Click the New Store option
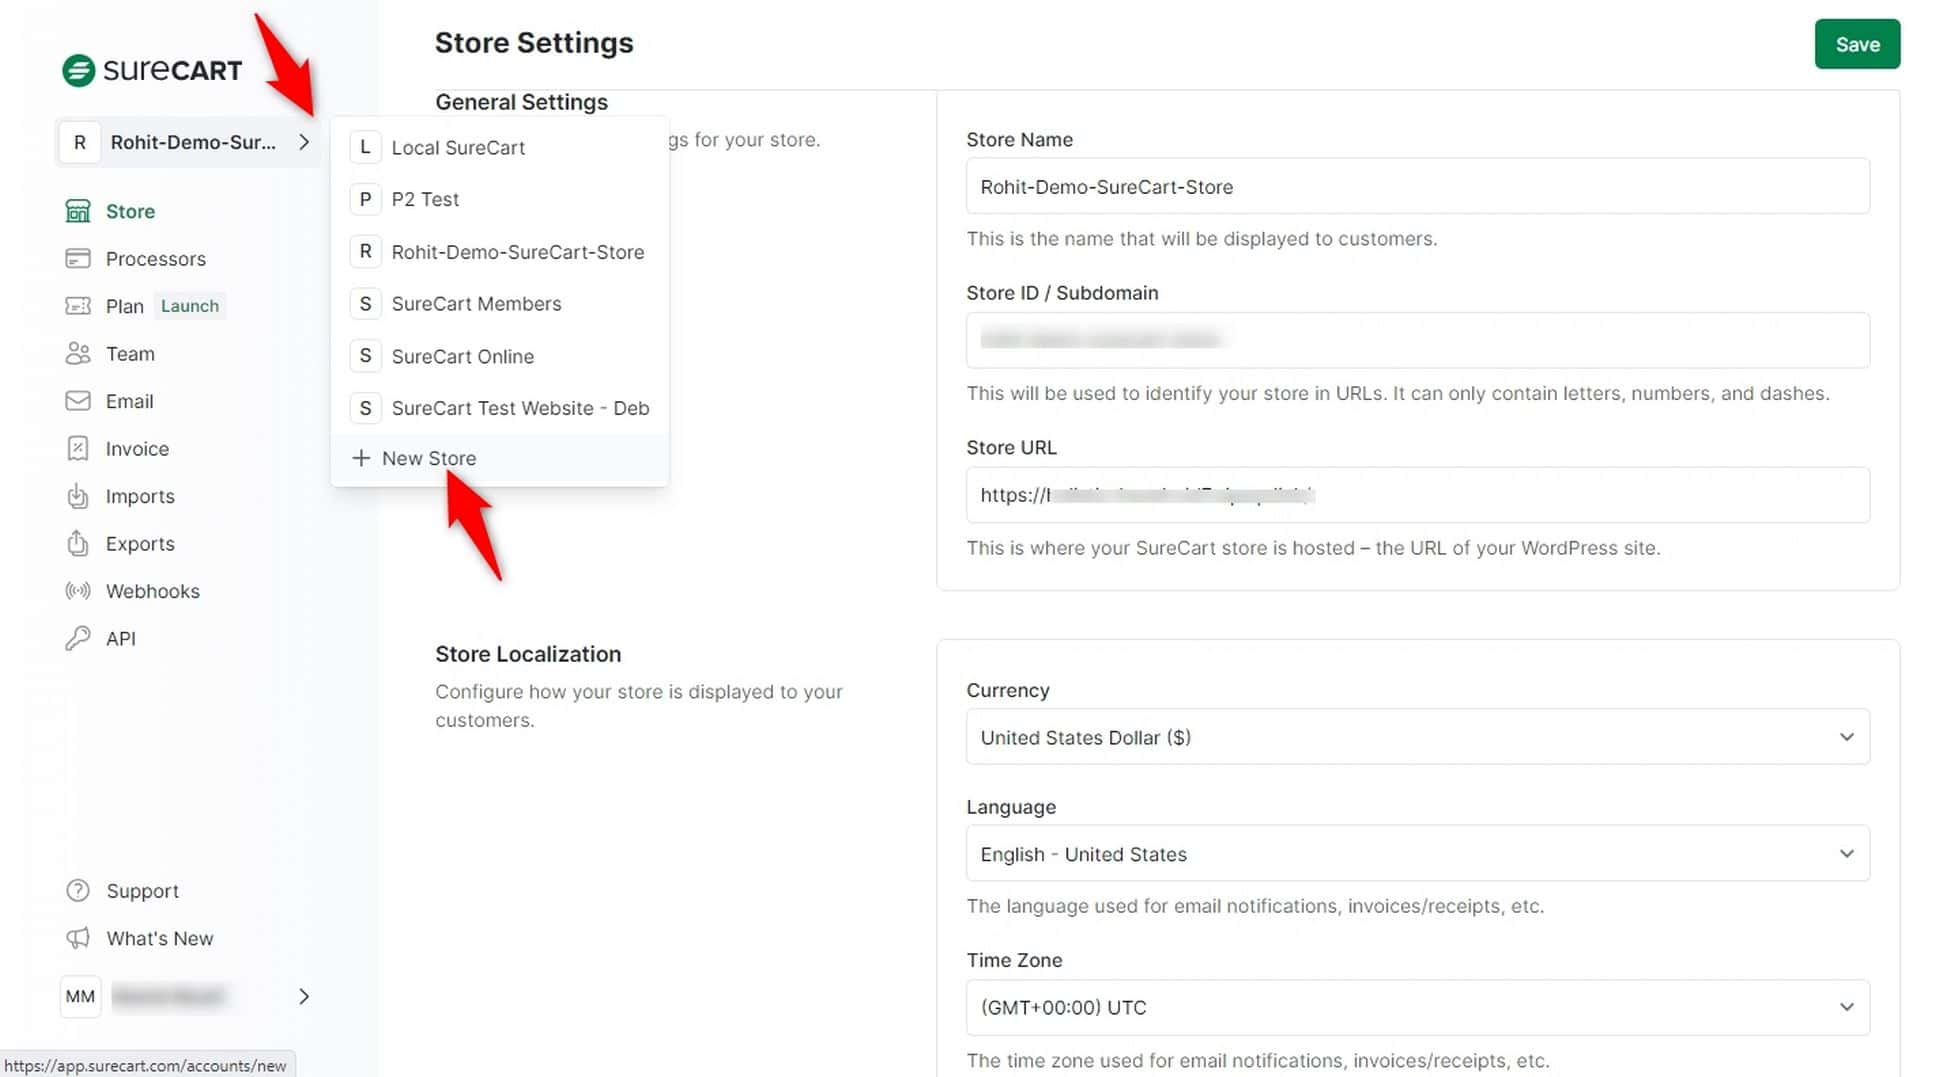This screenshot has height=1077, width=1950. 428,459
